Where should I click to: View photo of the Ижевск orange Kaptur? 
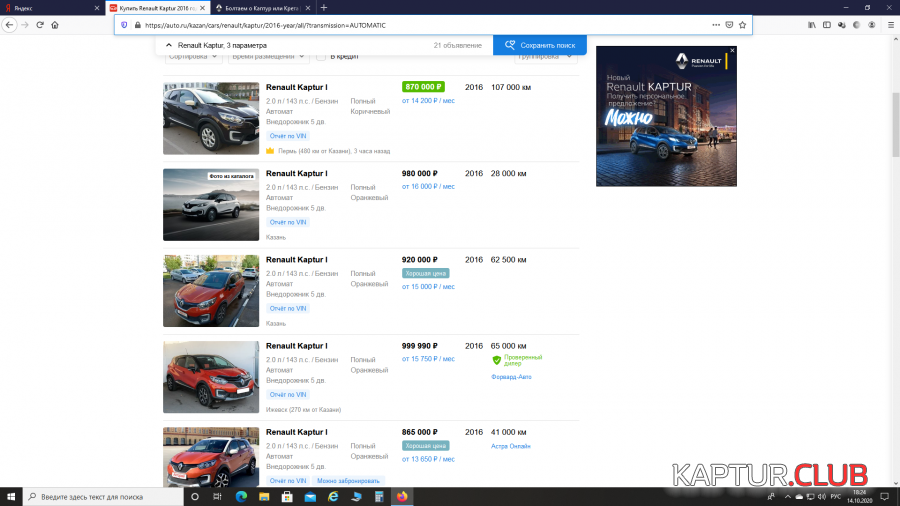211,377
